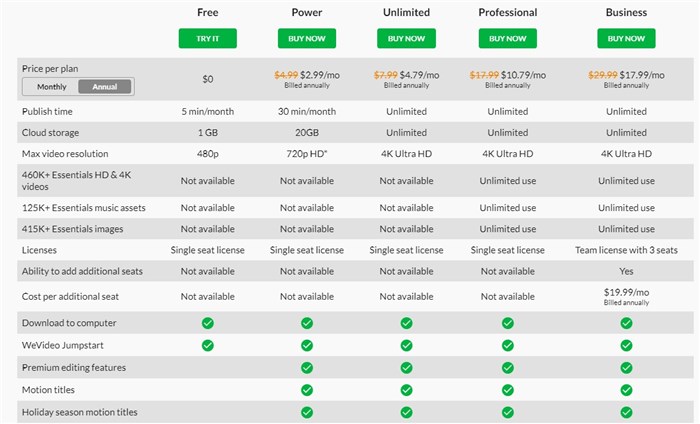Click Free plan Download to computer checkmark
This screenshot has width=700, height=424.
(x=208, y=323)
